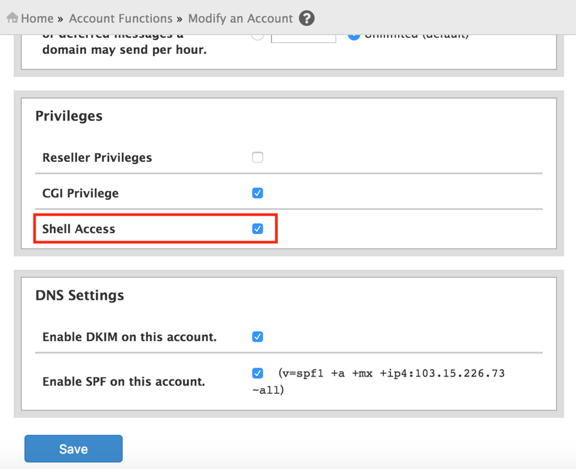The image size is (576, 469).
Task: Click 'domain may send per hour.' text
Action: coord(125,50)
